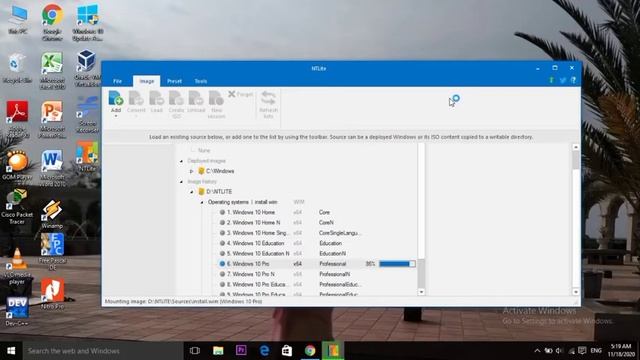Click the Windows Start button
Viewport: 640px width, 360px height.
[x=11, y=351]
